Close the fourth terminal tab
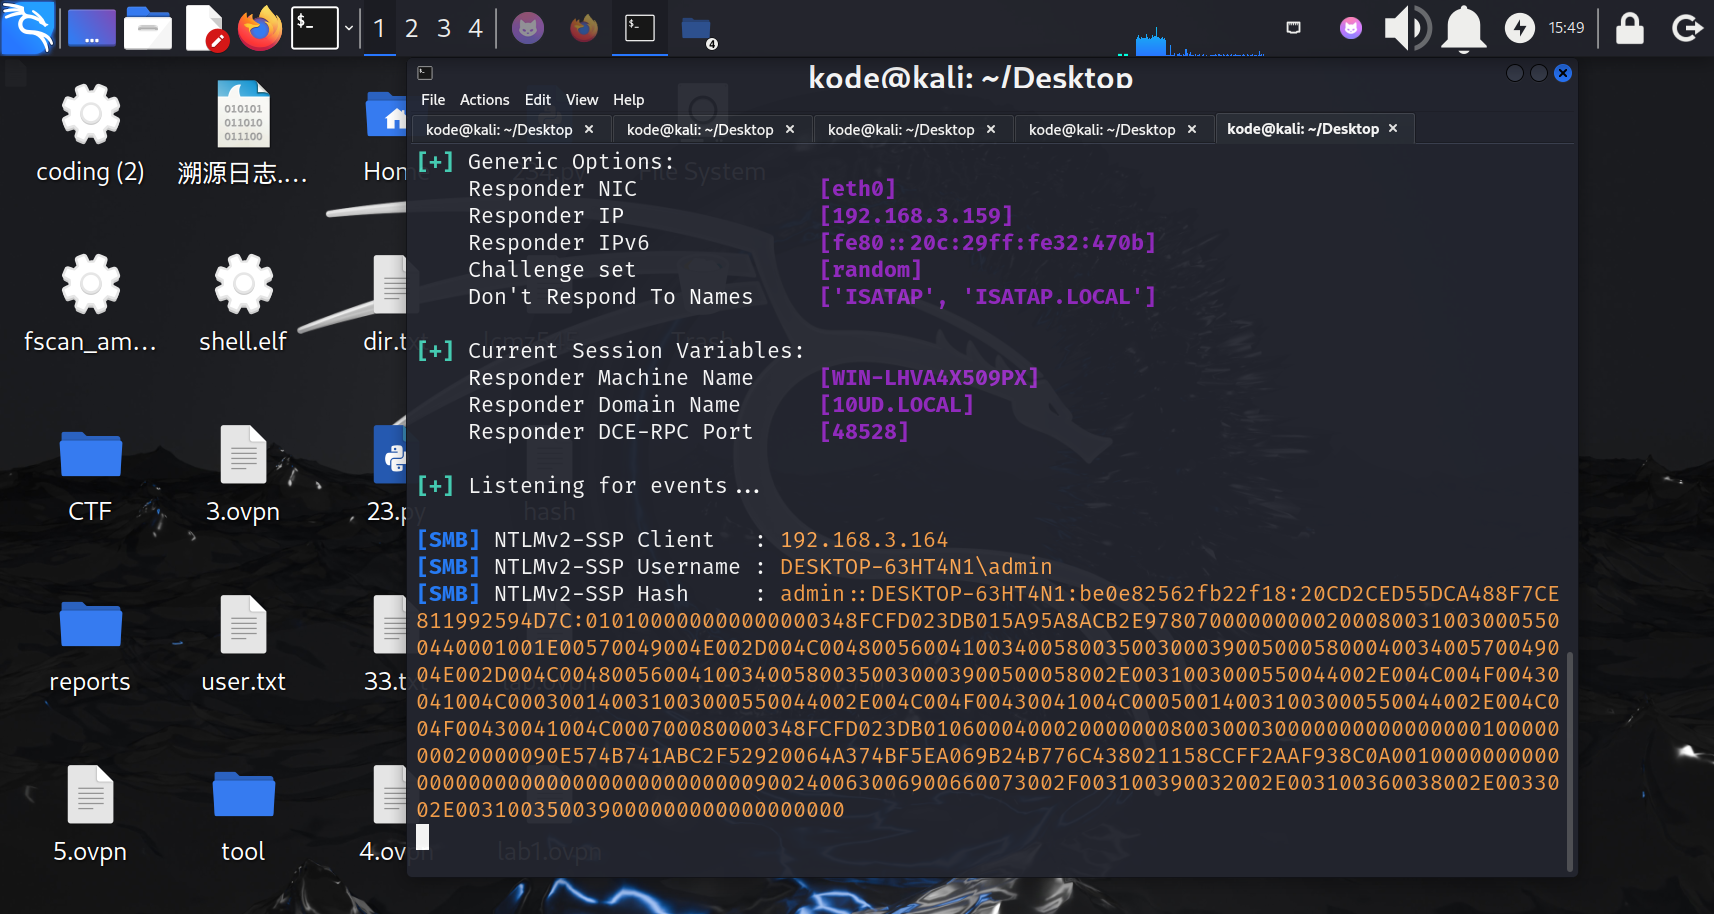Viewport: 1714px width, 914px height. (1192, 129)
